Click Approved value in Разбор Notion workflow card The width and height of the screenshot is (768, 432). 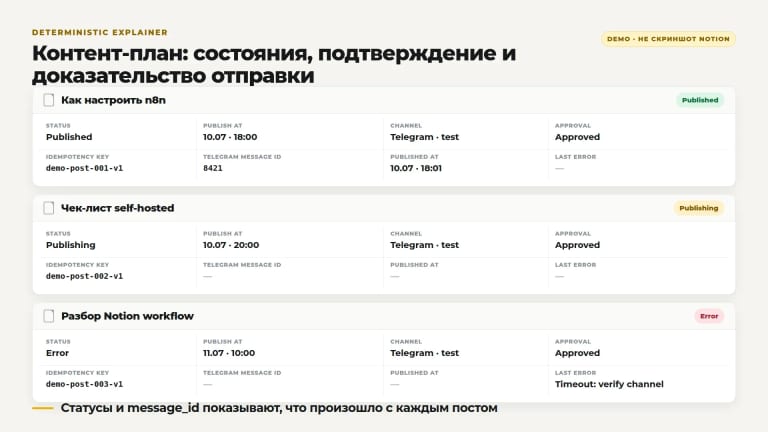(577, 353)
